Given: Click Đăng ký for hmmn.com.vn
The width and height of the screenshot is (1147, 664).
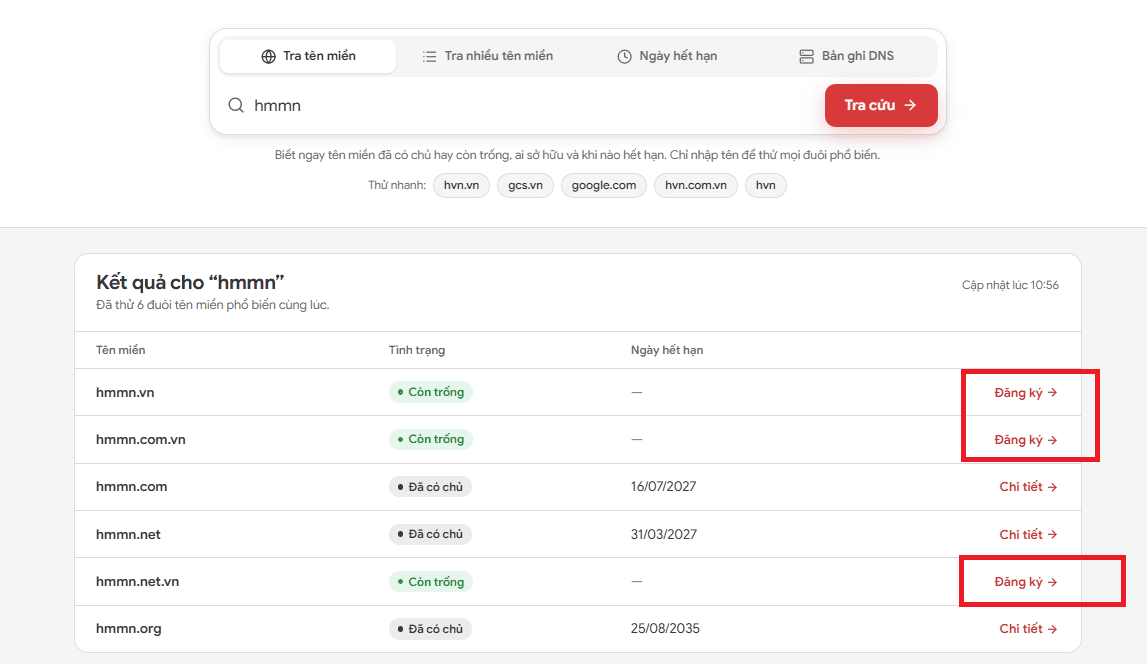Looking at the screenshot, I should tap(1026, 439).
